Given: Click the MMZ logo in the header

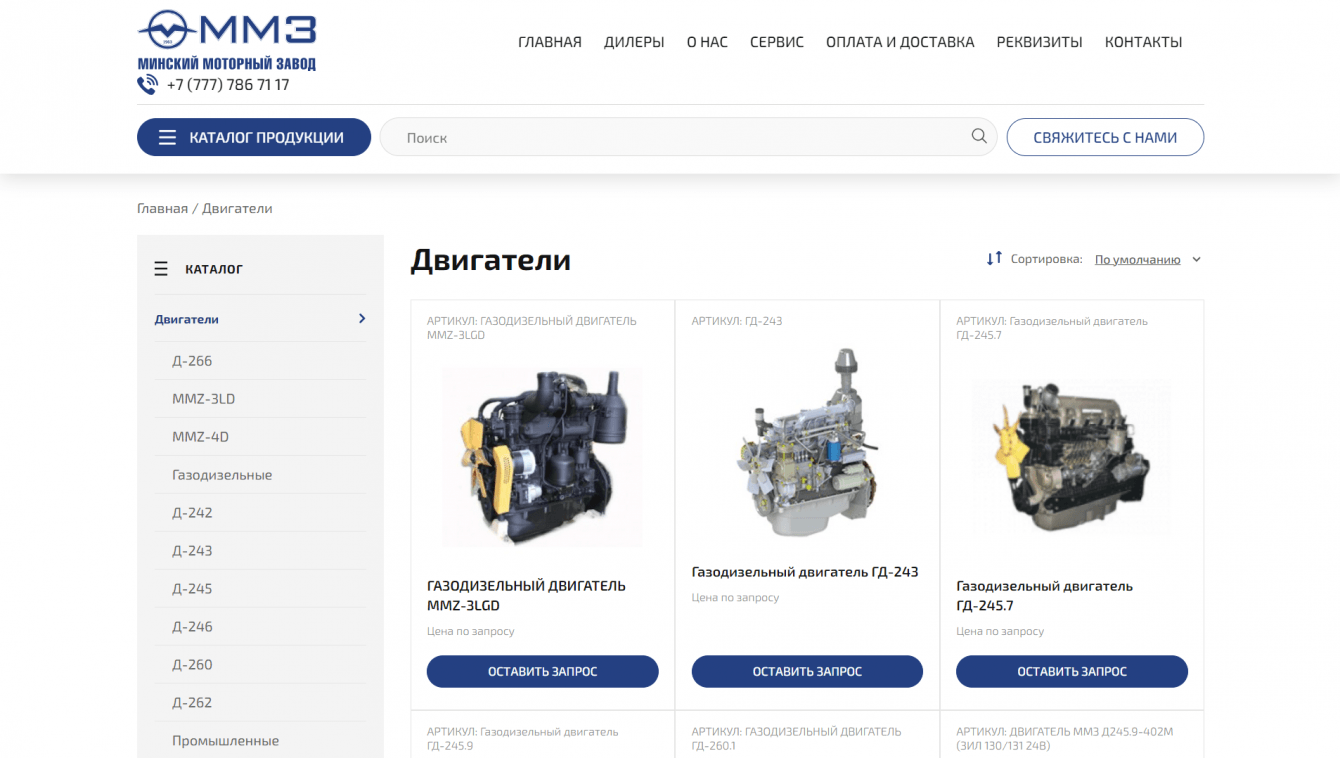Looking at the screenshot, I should [x=227, y=40].
